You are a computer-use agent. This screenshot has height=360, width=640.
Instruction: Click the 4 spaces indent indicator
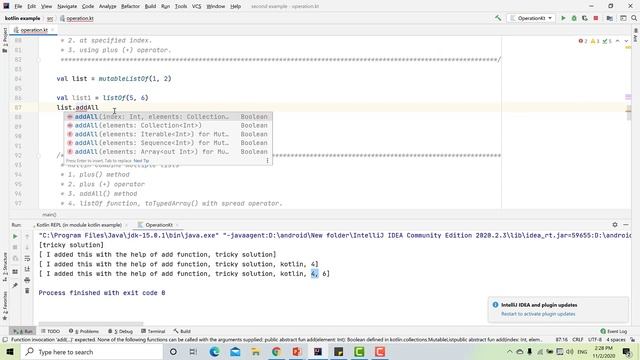(615, 340)
